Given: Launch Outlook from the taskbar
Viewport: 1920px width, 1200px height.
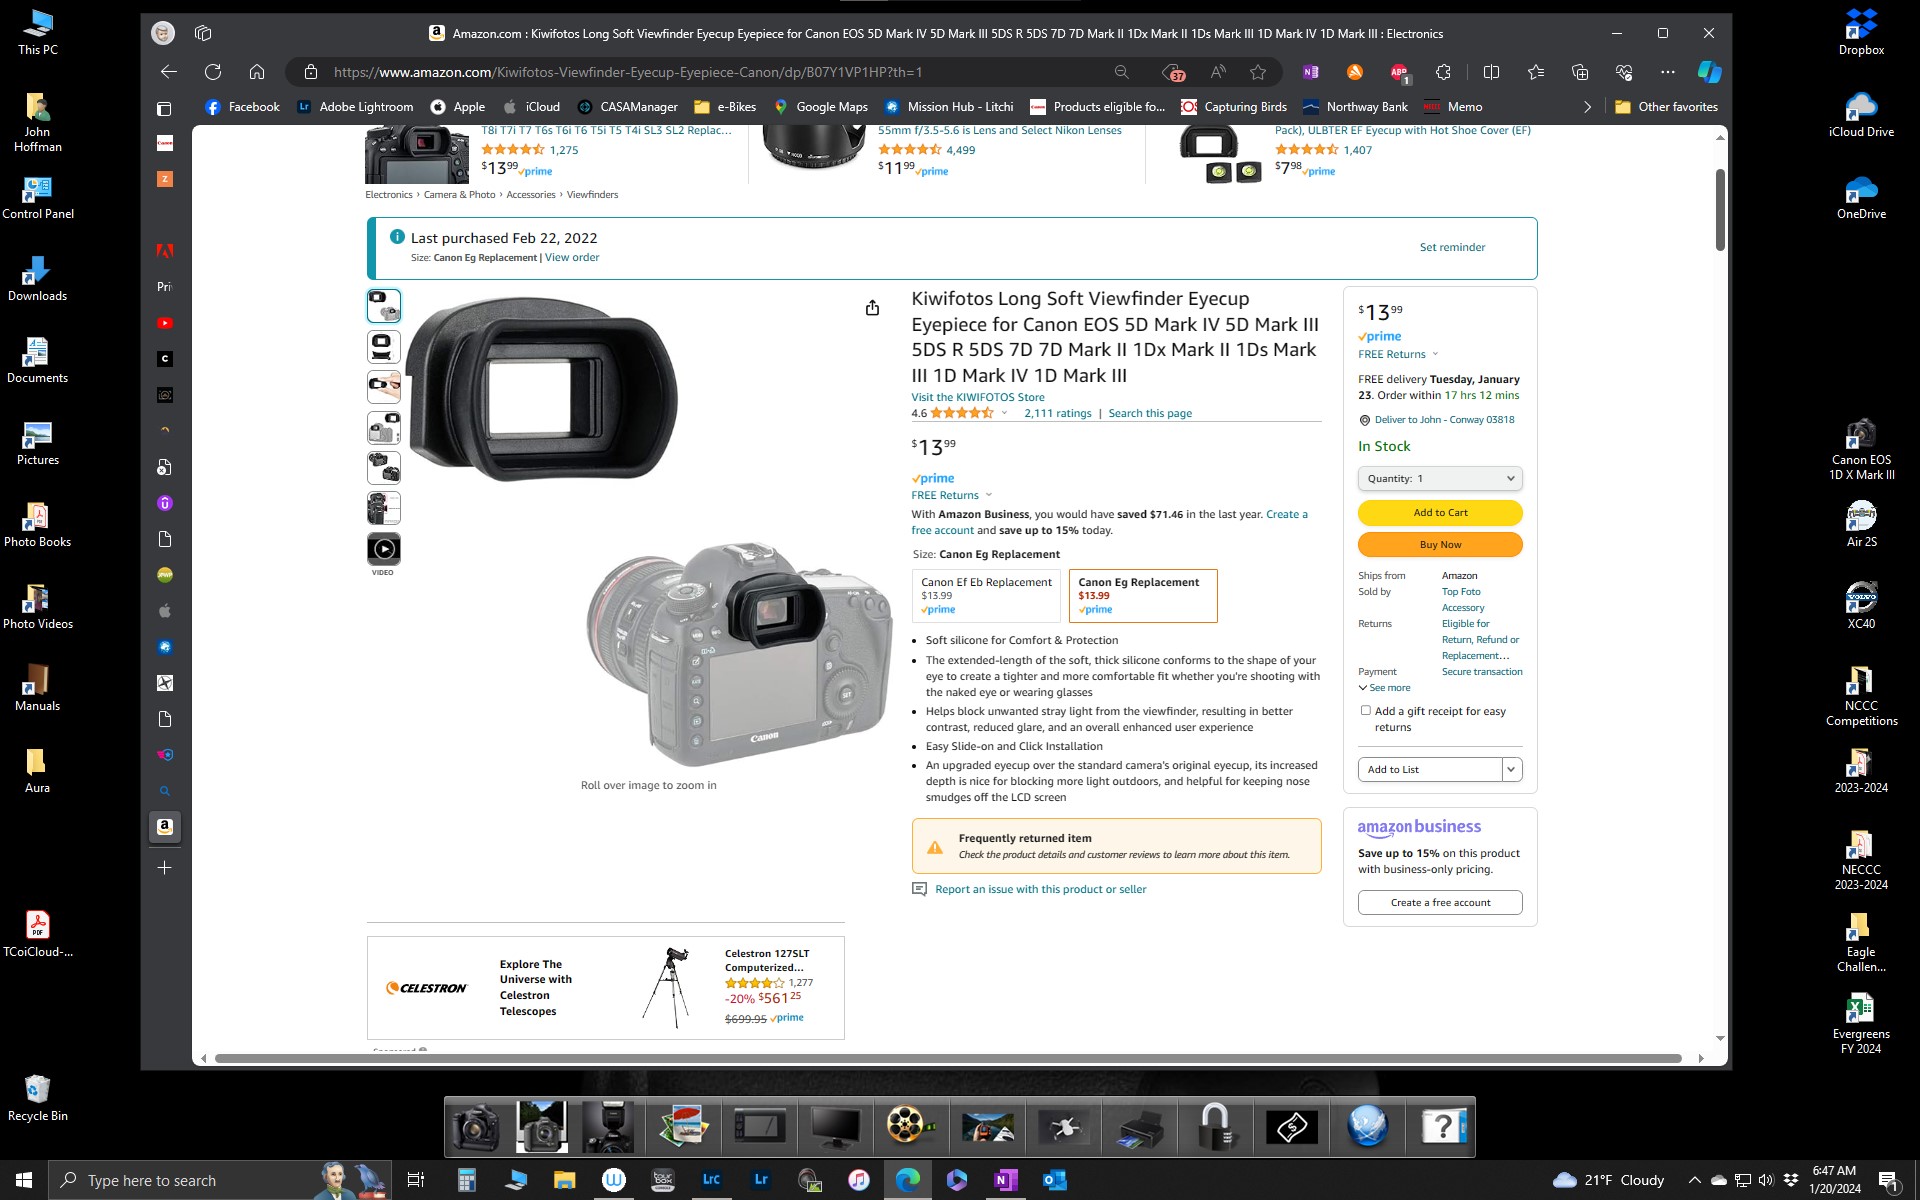Looking at the screenshot, I should (1052, 1180).
